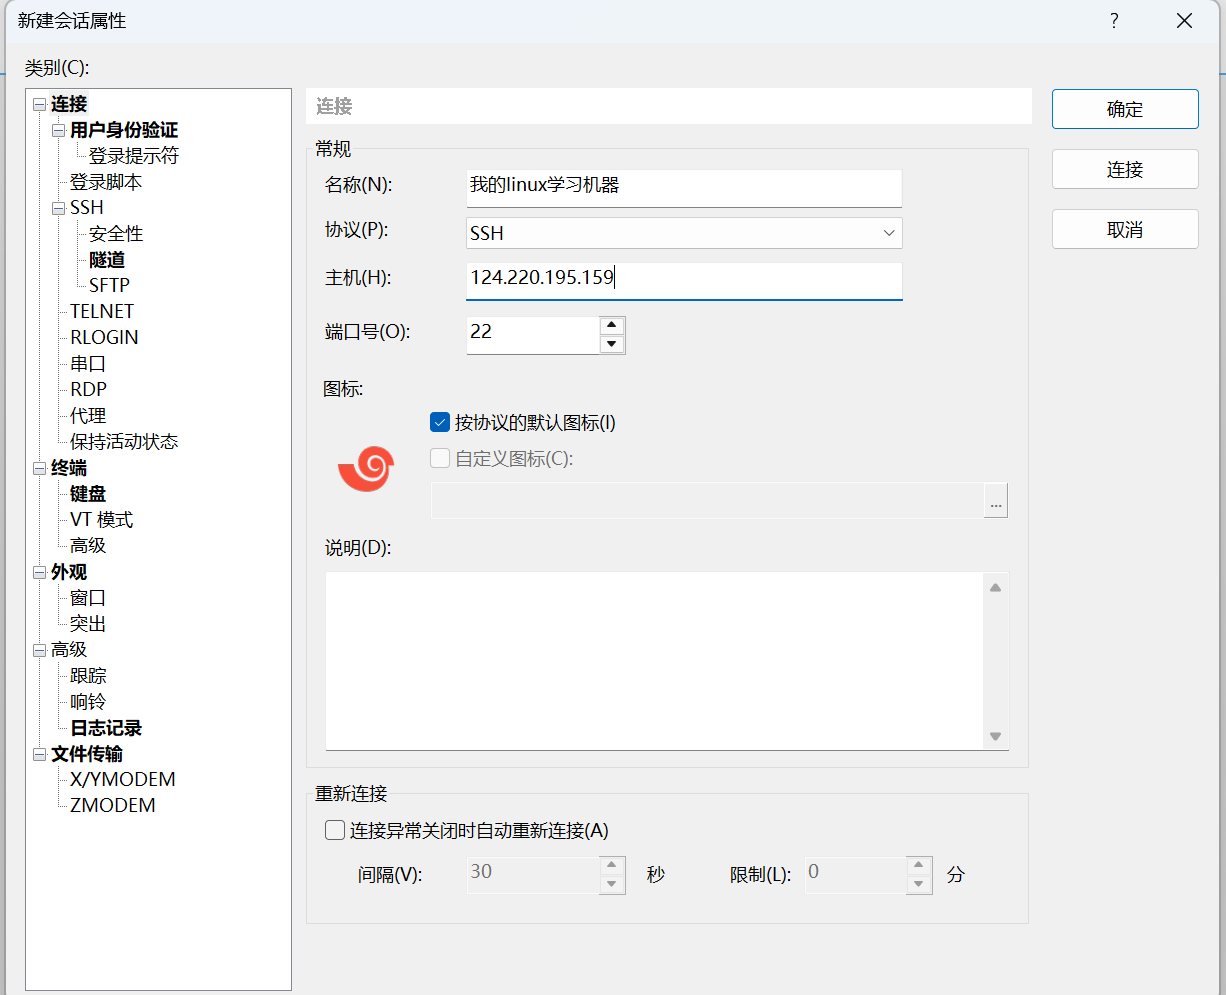Toggle 按协议的默认图标 checkbox
The image size is (1226, 995).
[x=439, y=423]
